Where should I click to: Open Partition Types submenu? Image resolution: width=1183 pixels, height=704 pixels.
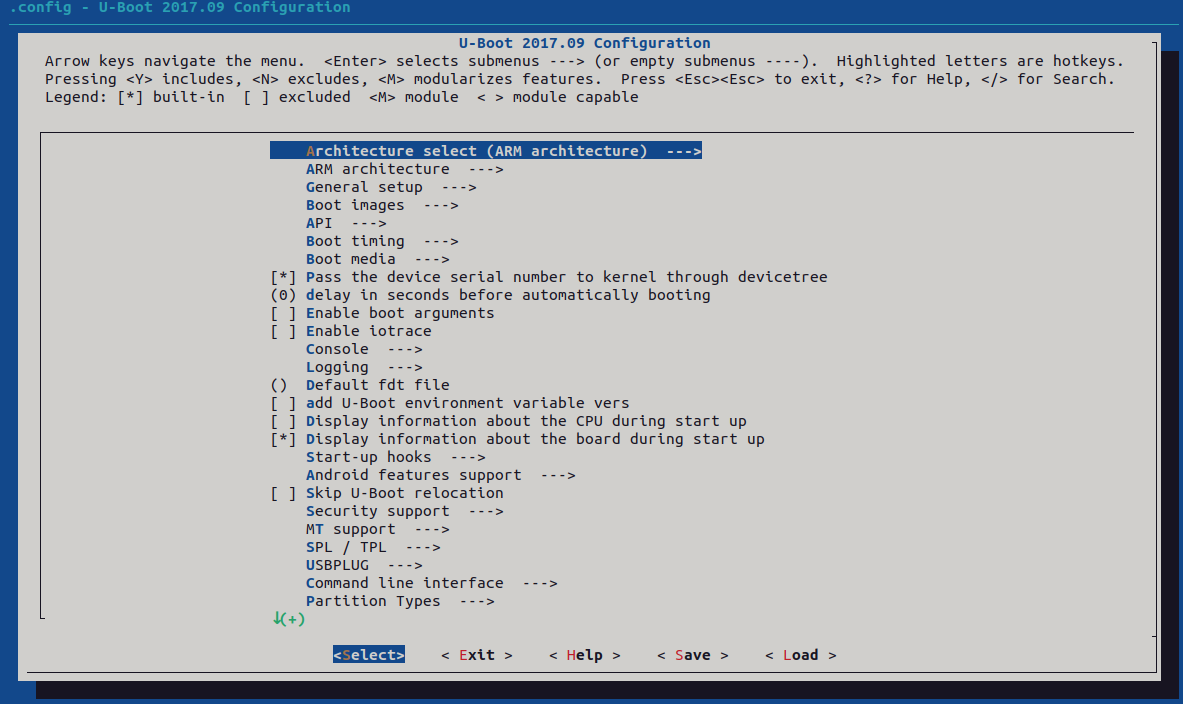point(400,601)
